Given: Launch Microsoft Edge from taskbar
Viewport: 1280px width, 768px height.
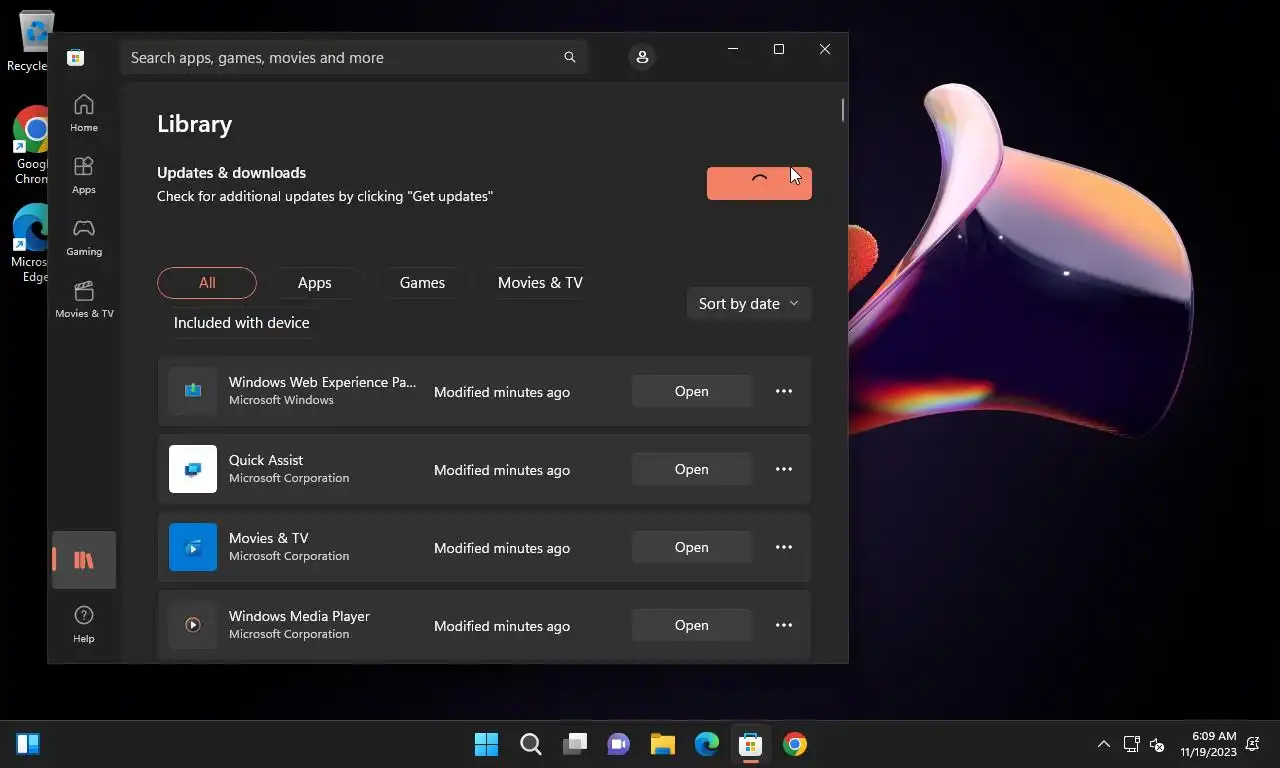Looking at the screenshot, I should (707, 744).
